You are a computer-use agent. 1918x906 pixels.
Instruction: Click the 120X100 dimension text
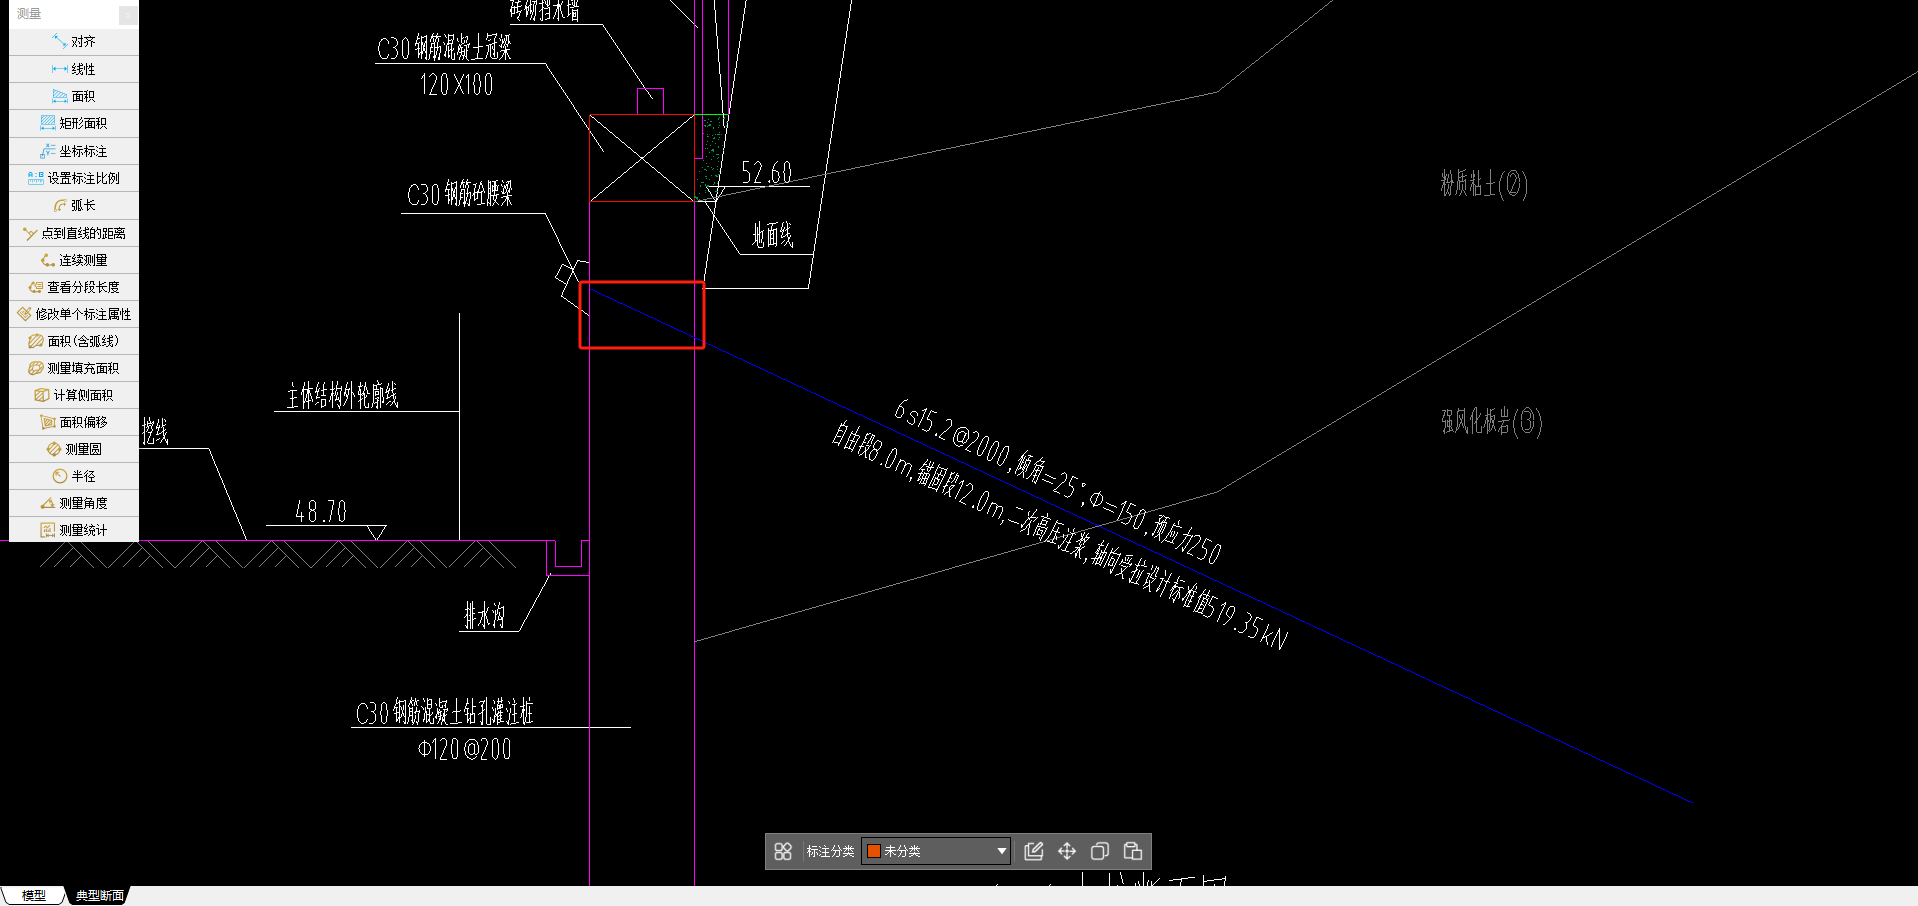(x=457, y=85)
